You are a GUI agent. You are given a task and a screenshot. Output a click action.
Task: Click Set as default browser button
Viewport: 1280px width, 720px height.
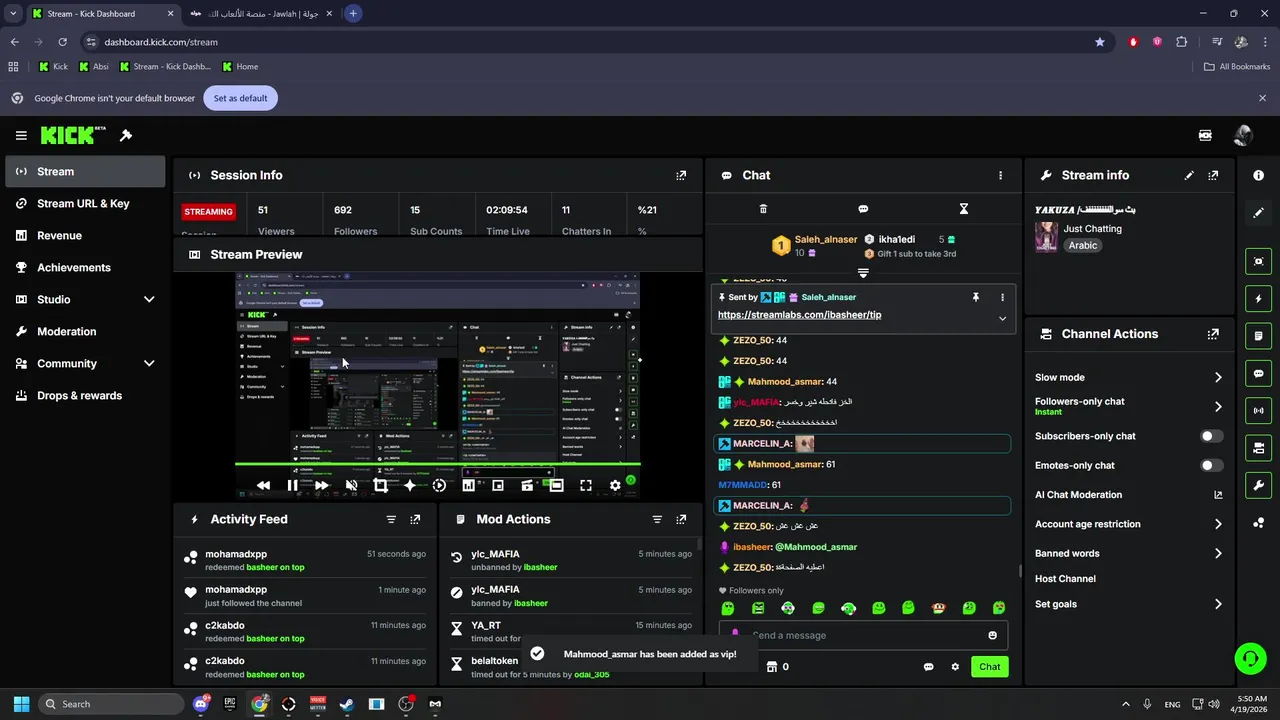coord(240,98)
